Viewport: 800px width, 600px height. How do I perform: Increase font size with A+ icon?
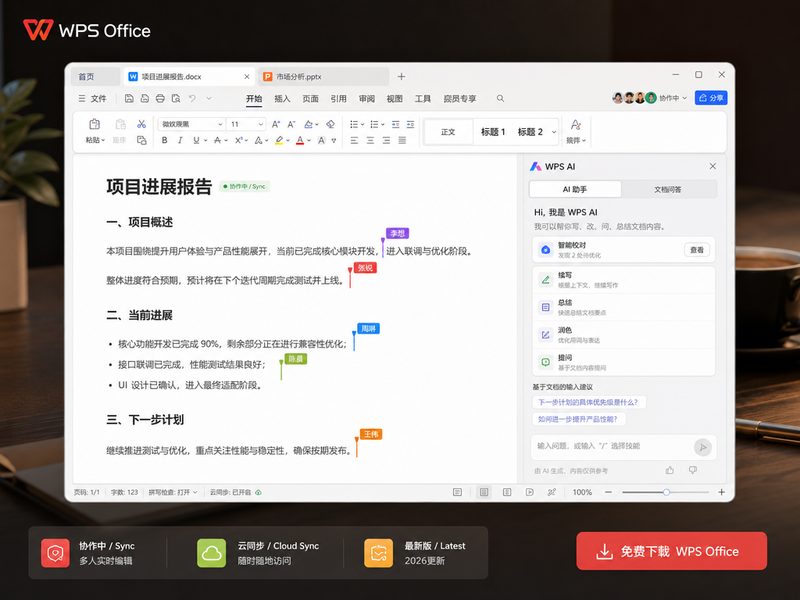(x=276, y=124)
